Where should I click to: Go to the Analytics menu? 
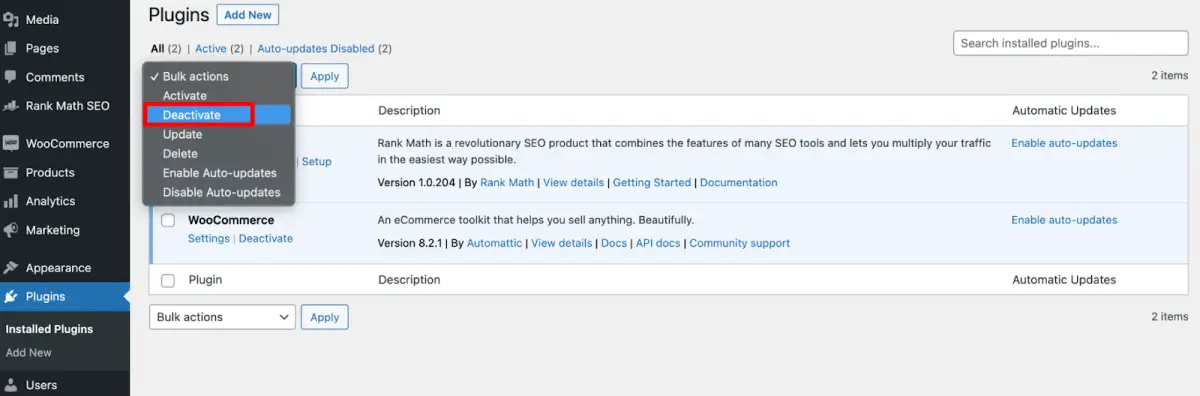pos(51,201)
